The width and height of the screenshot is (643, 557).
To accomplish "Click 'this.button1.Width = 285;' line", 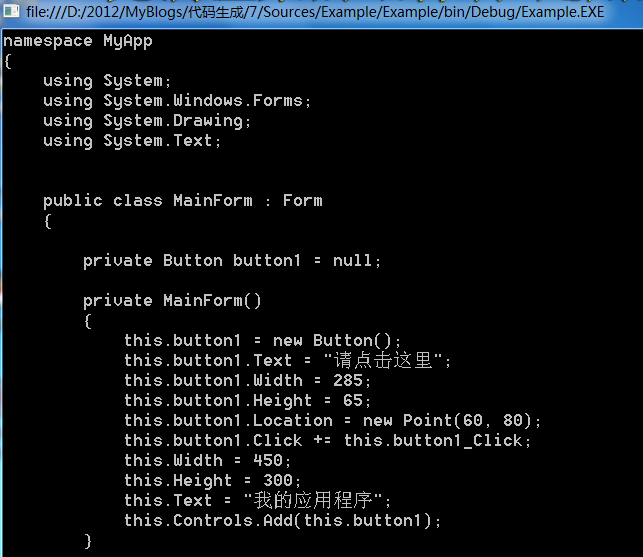I will point(248,381).
